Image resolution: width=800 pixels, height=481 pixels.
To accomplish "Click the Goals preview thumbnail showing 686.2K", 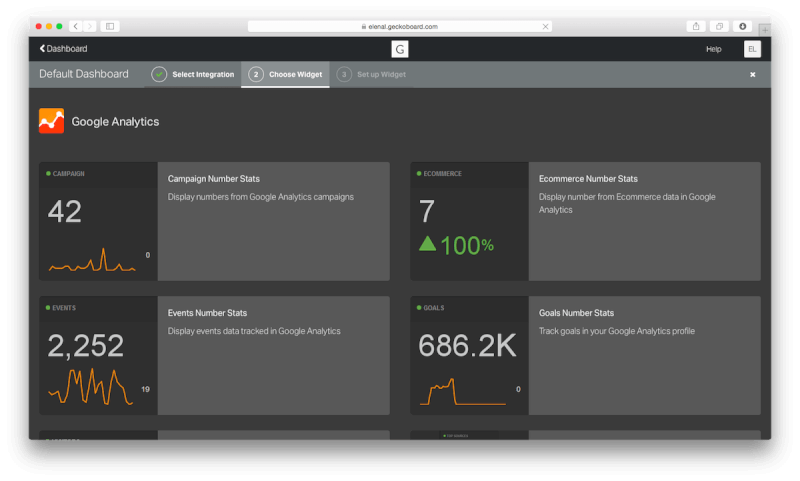I will tap(469, 356).
